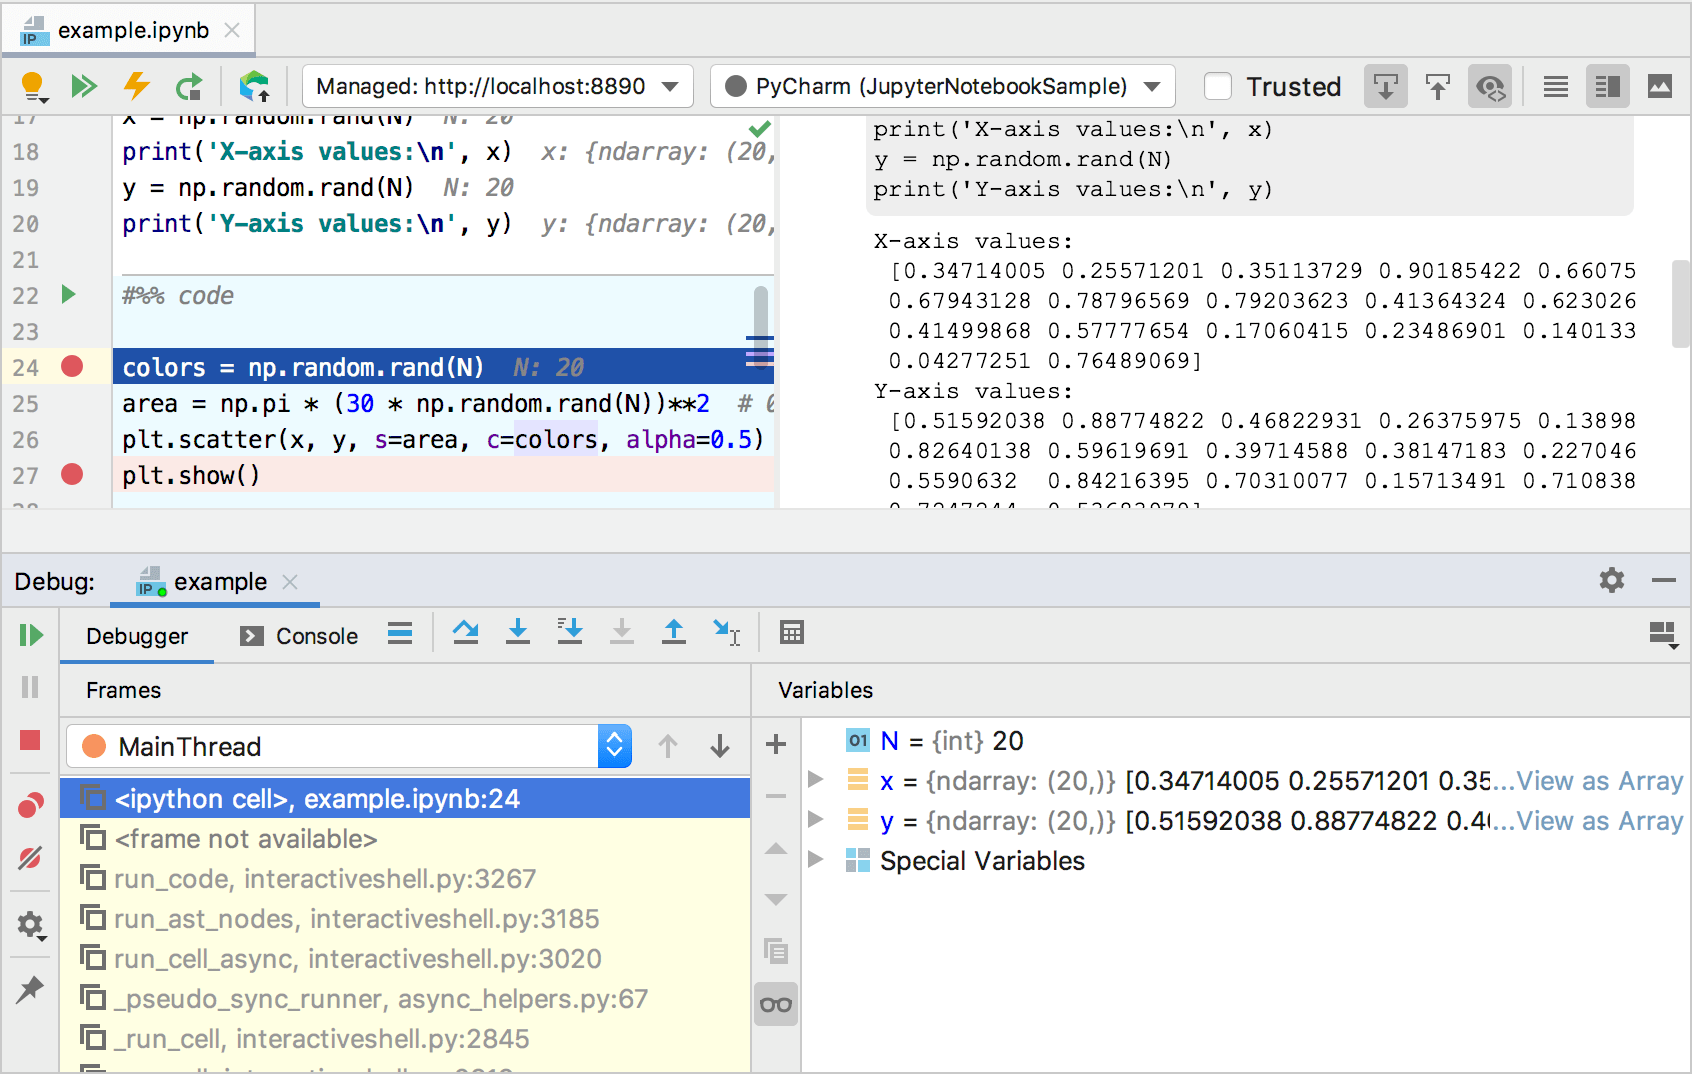Toggle mute breakpoints in debug sidebar

(x=29, y=858)
